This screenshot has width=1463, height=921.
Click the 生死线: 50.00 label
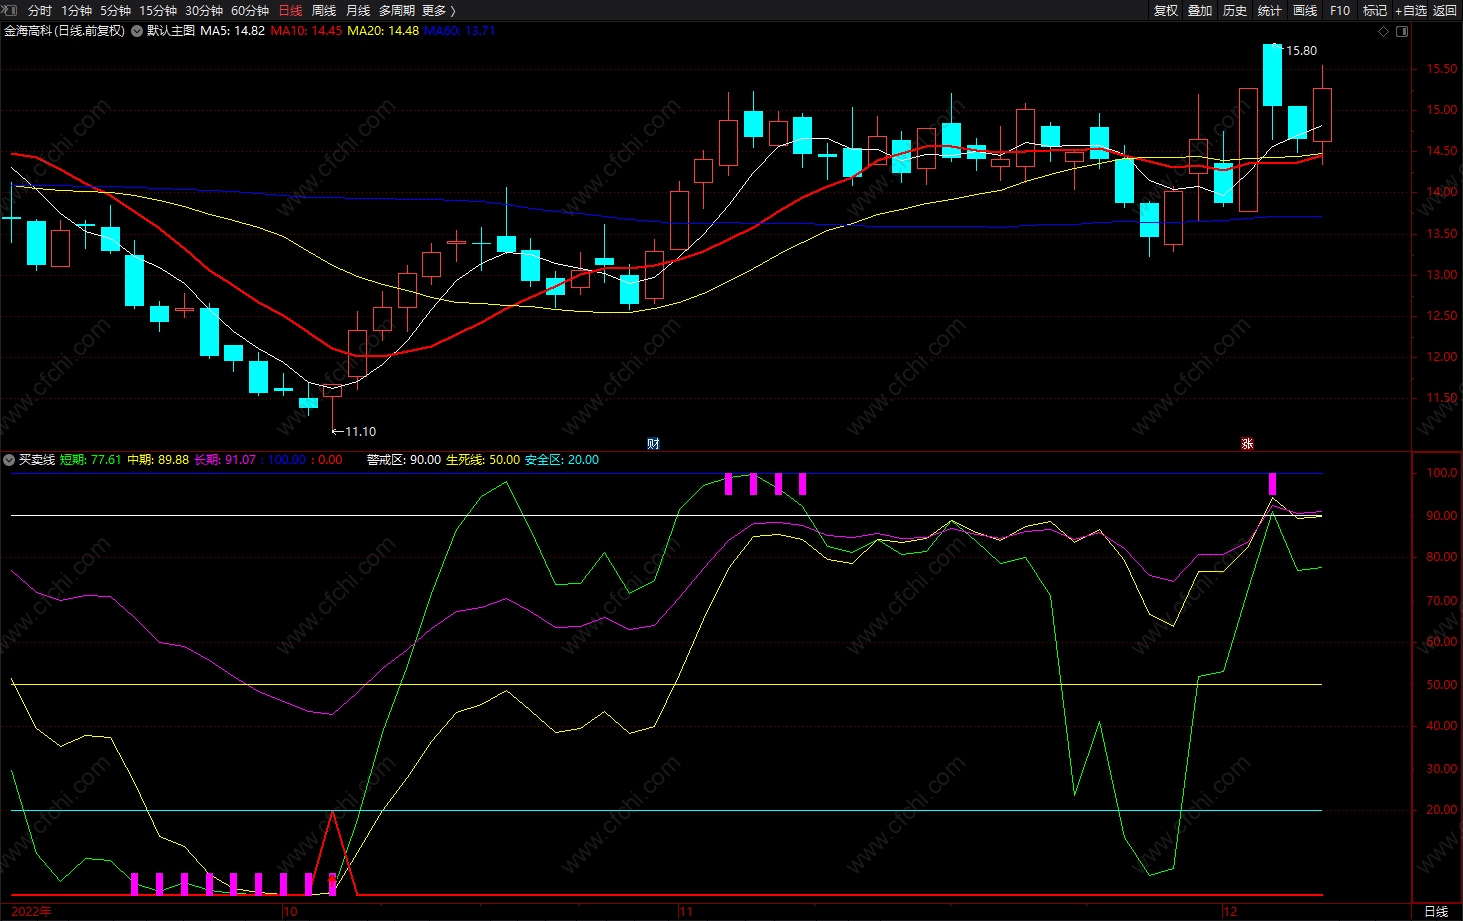483,460
